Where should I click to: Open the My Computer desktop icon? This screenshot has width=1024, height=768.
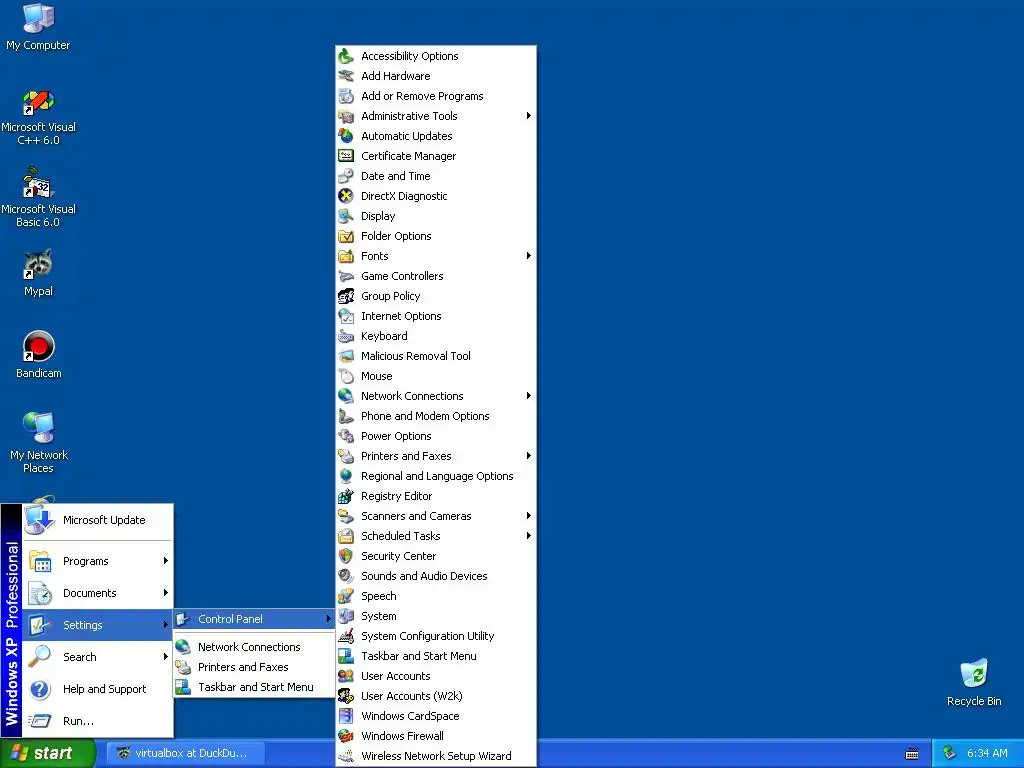[x=38, y=27]
